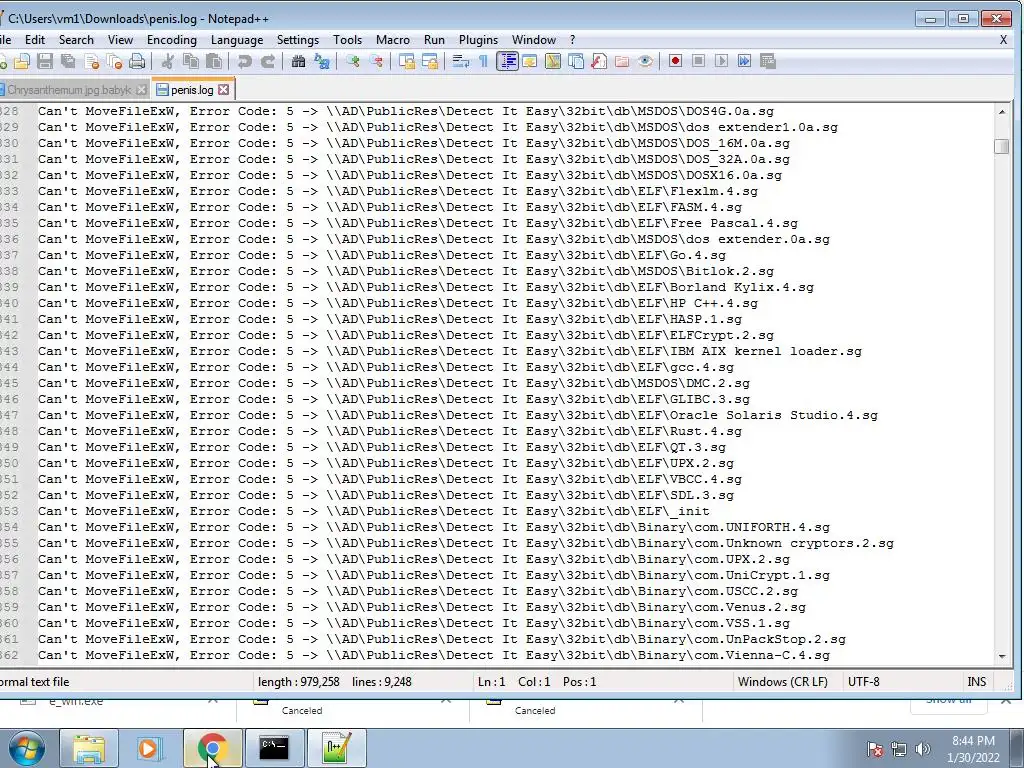Click the 'length : 979,258' status entry

pos(298,682)
